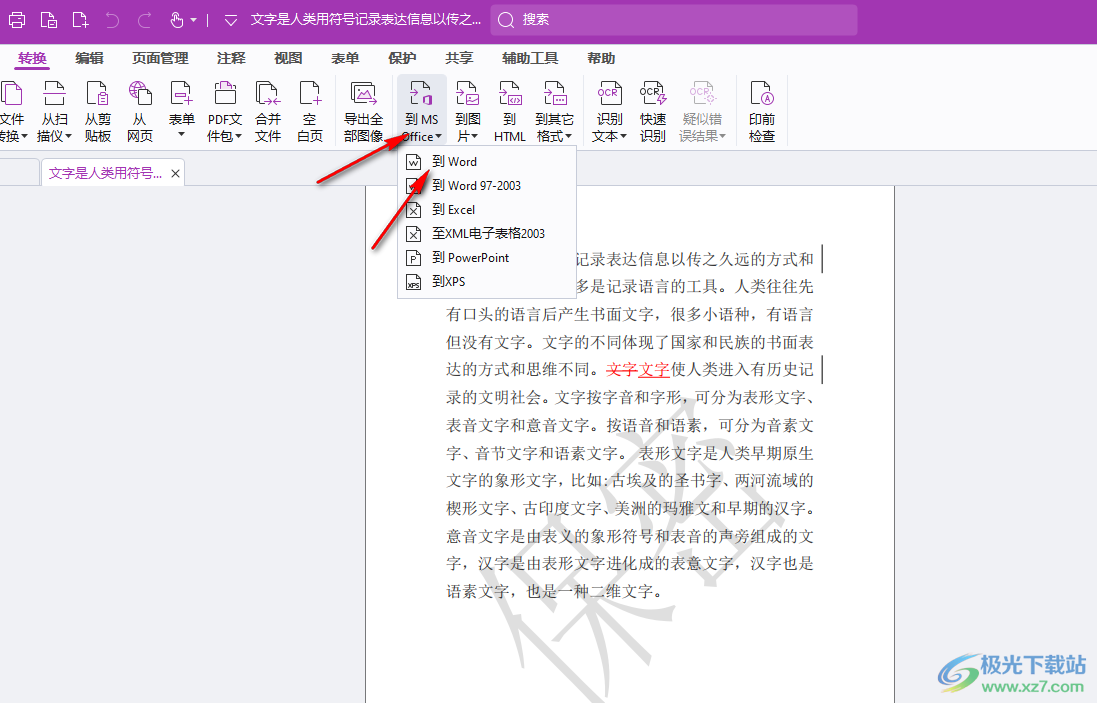
Task: Click the 合并文件 icon
Action: 268,92
